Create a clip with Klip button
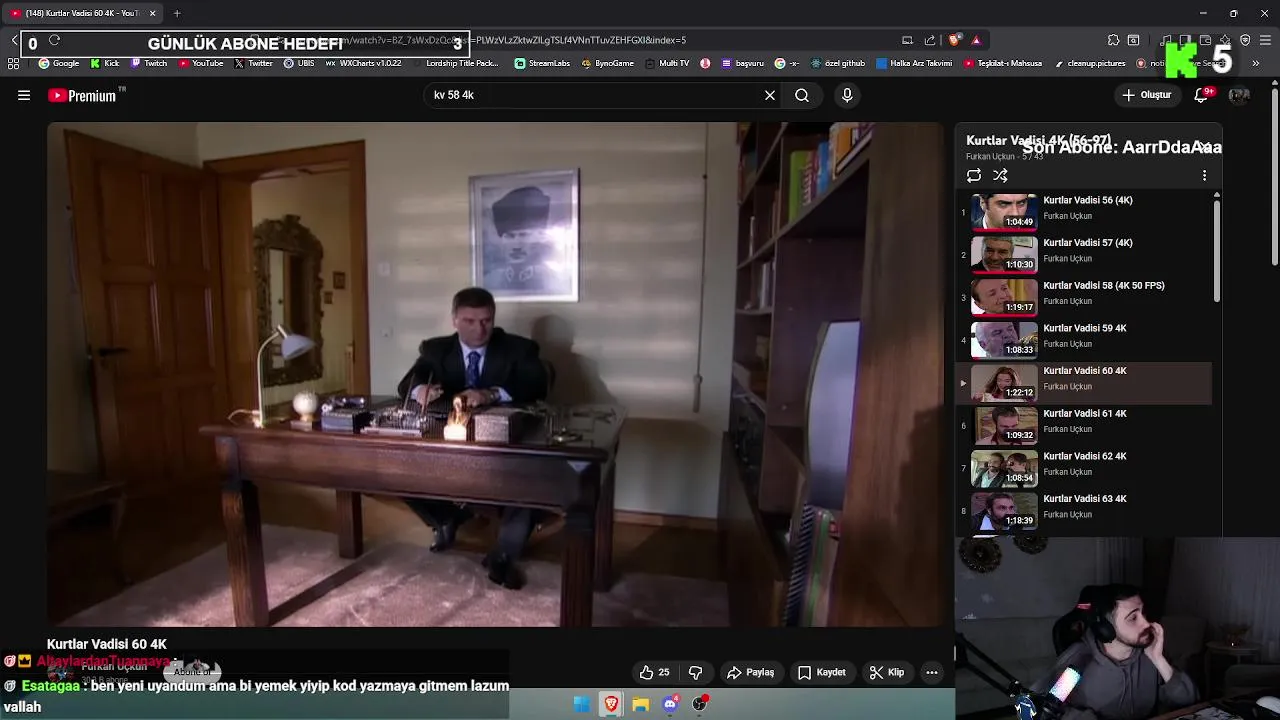Image resolution: width=1280 pixels, height=720 pixels. 886,672
